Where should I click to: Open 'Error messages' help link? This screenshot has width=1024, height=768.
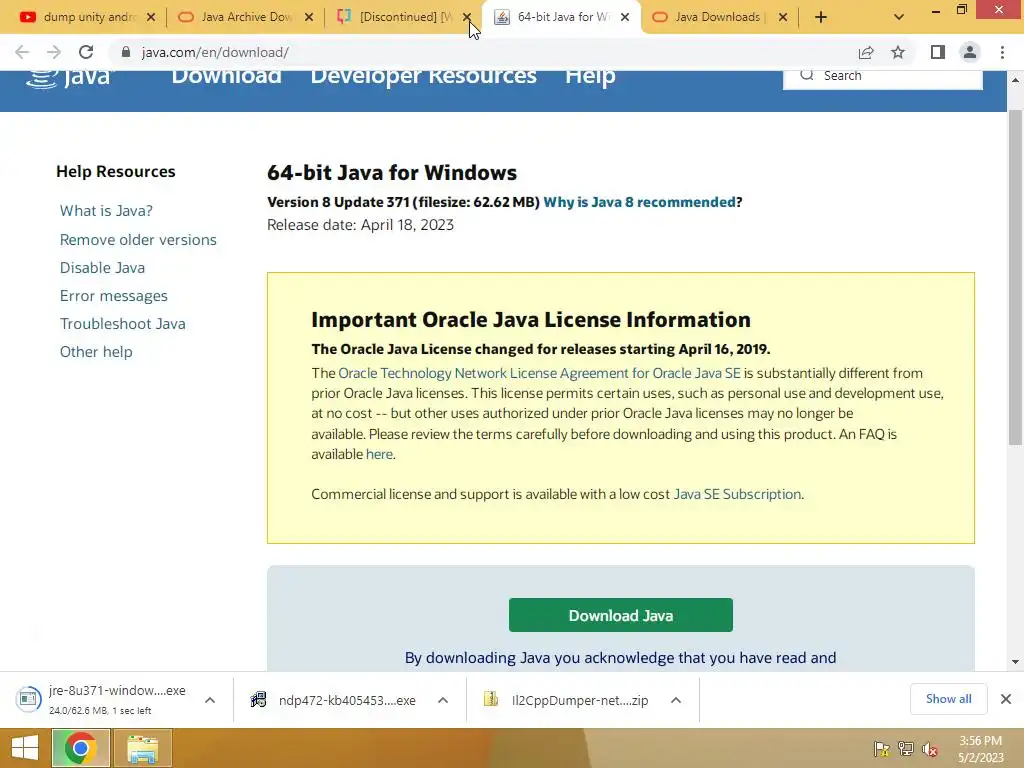(114, 296)
